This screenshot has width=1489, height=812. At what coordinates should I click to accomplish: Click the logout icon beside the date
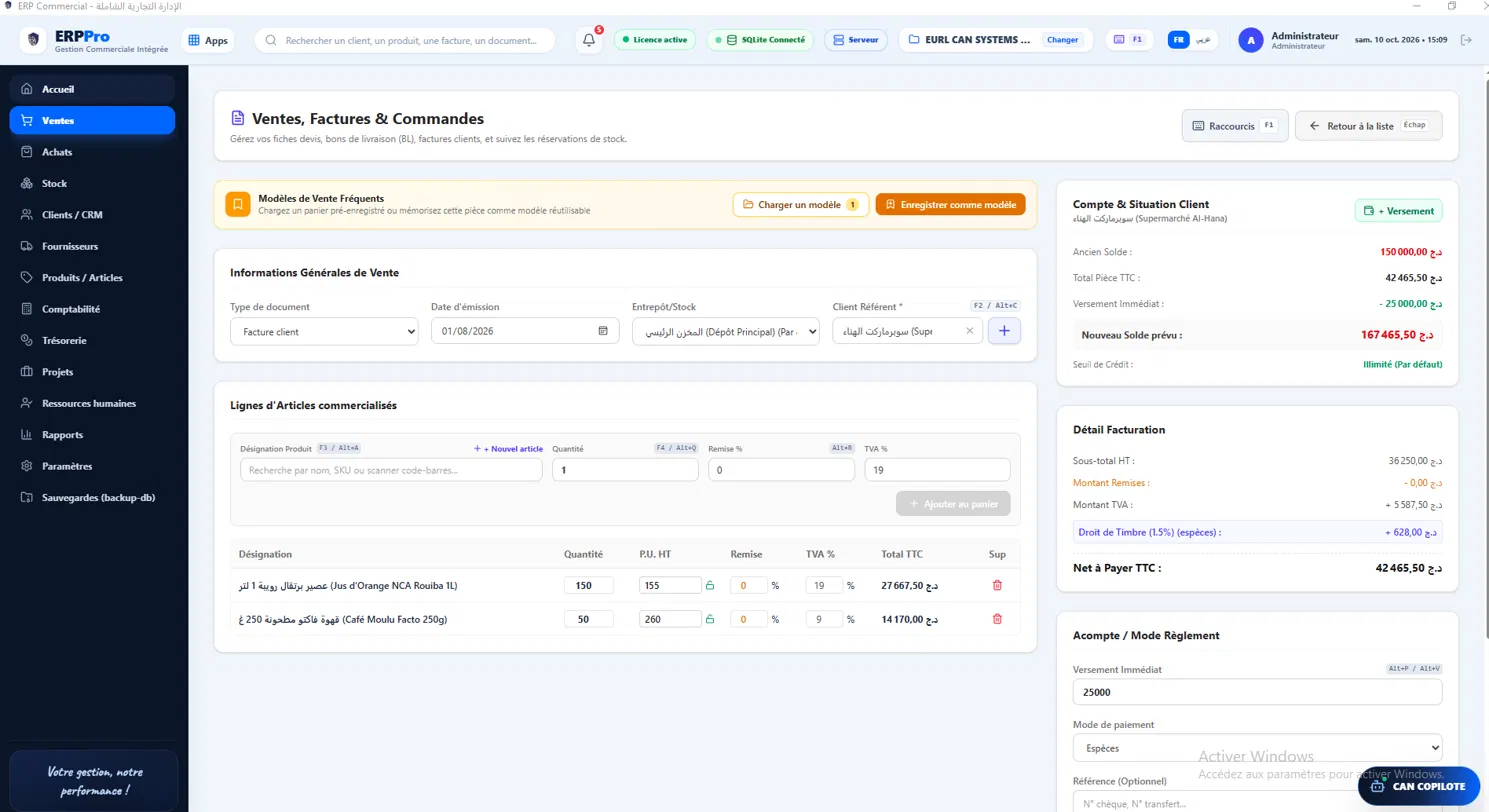click(1466, 40)
